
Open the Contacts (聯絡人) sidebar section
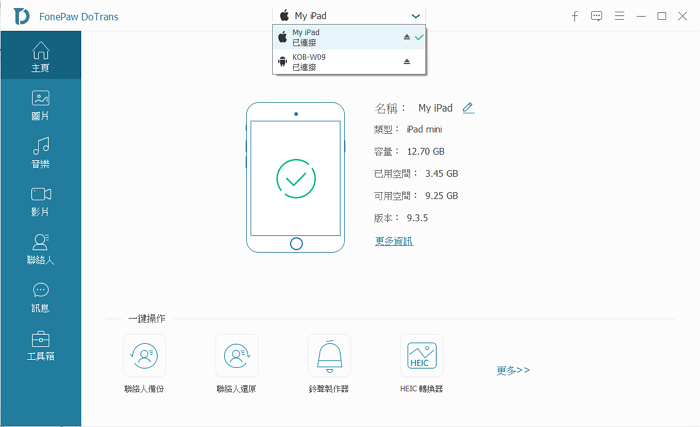tap(41, 249)
